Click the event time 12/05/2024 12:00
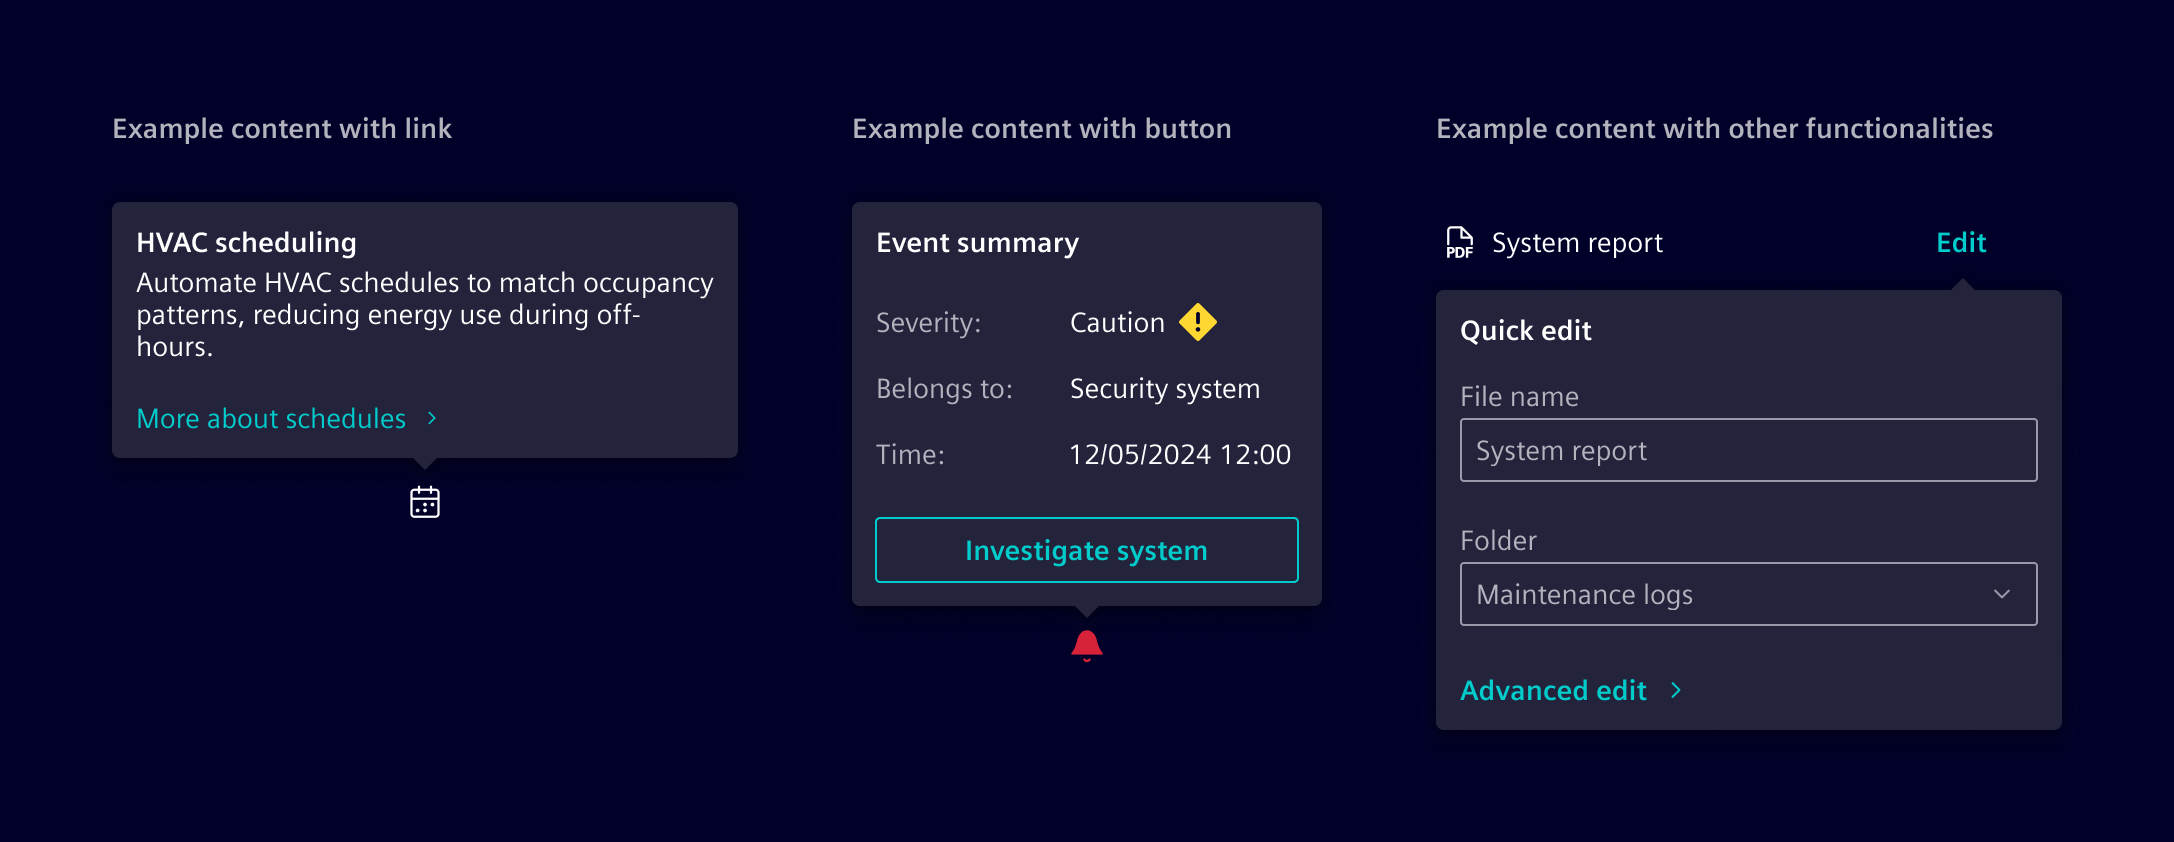The width and height of the screenshot is (2174, 842). (1180, 454)
